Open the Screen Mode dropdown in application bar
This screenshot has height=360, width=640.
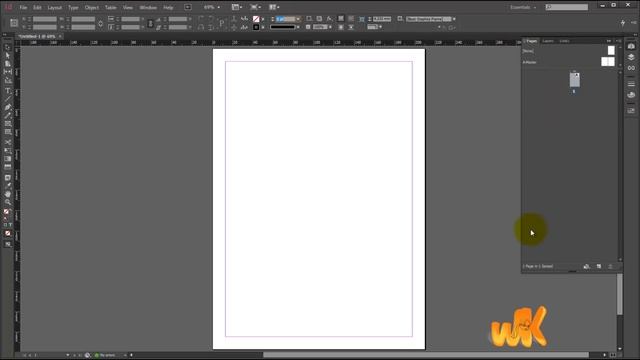click(256, 7)
